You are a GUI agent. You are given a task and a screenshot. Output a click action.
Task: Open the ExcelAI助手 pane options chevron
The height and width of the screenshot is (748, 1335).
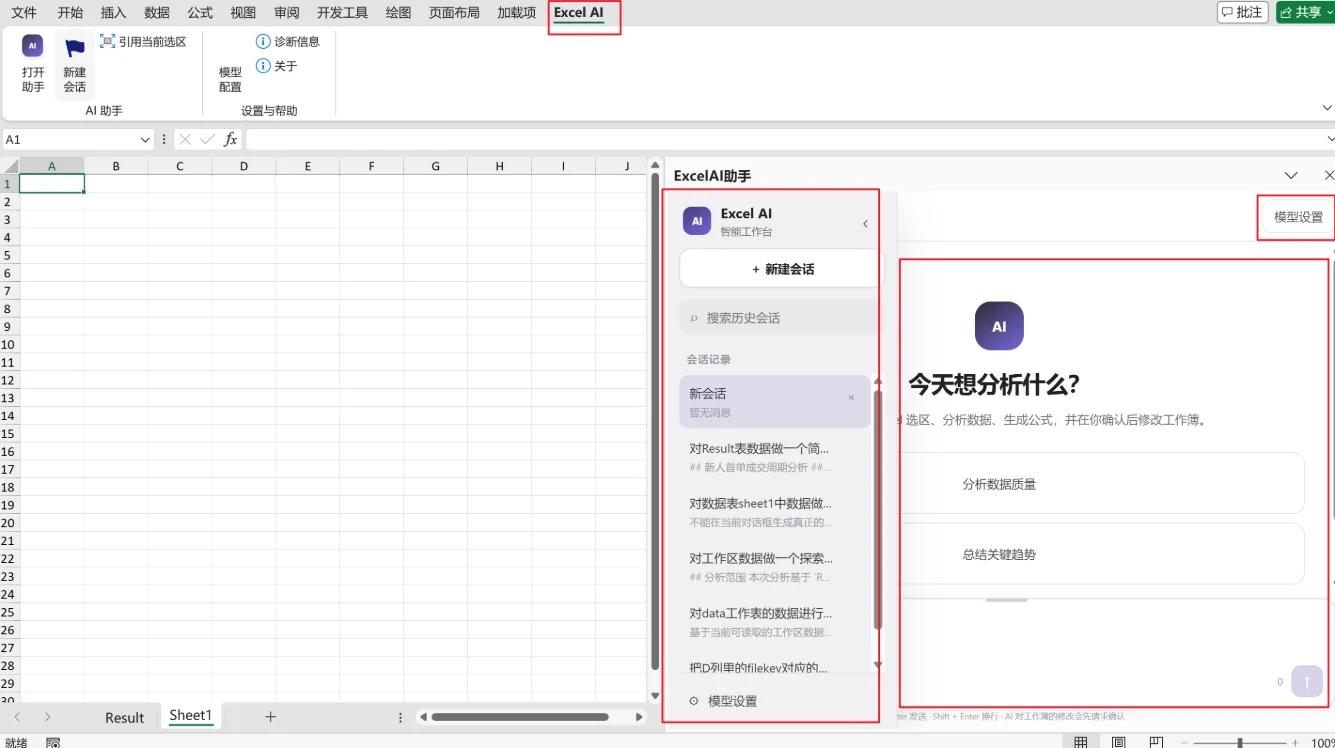(x=1291, y=175)
